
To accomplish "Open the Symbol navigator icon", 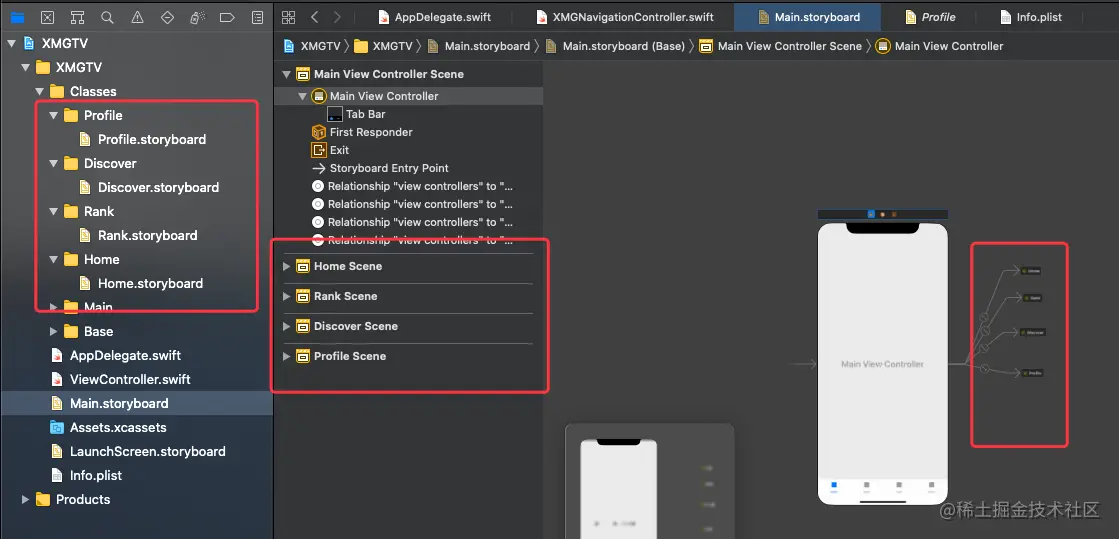I will [77, 17].
